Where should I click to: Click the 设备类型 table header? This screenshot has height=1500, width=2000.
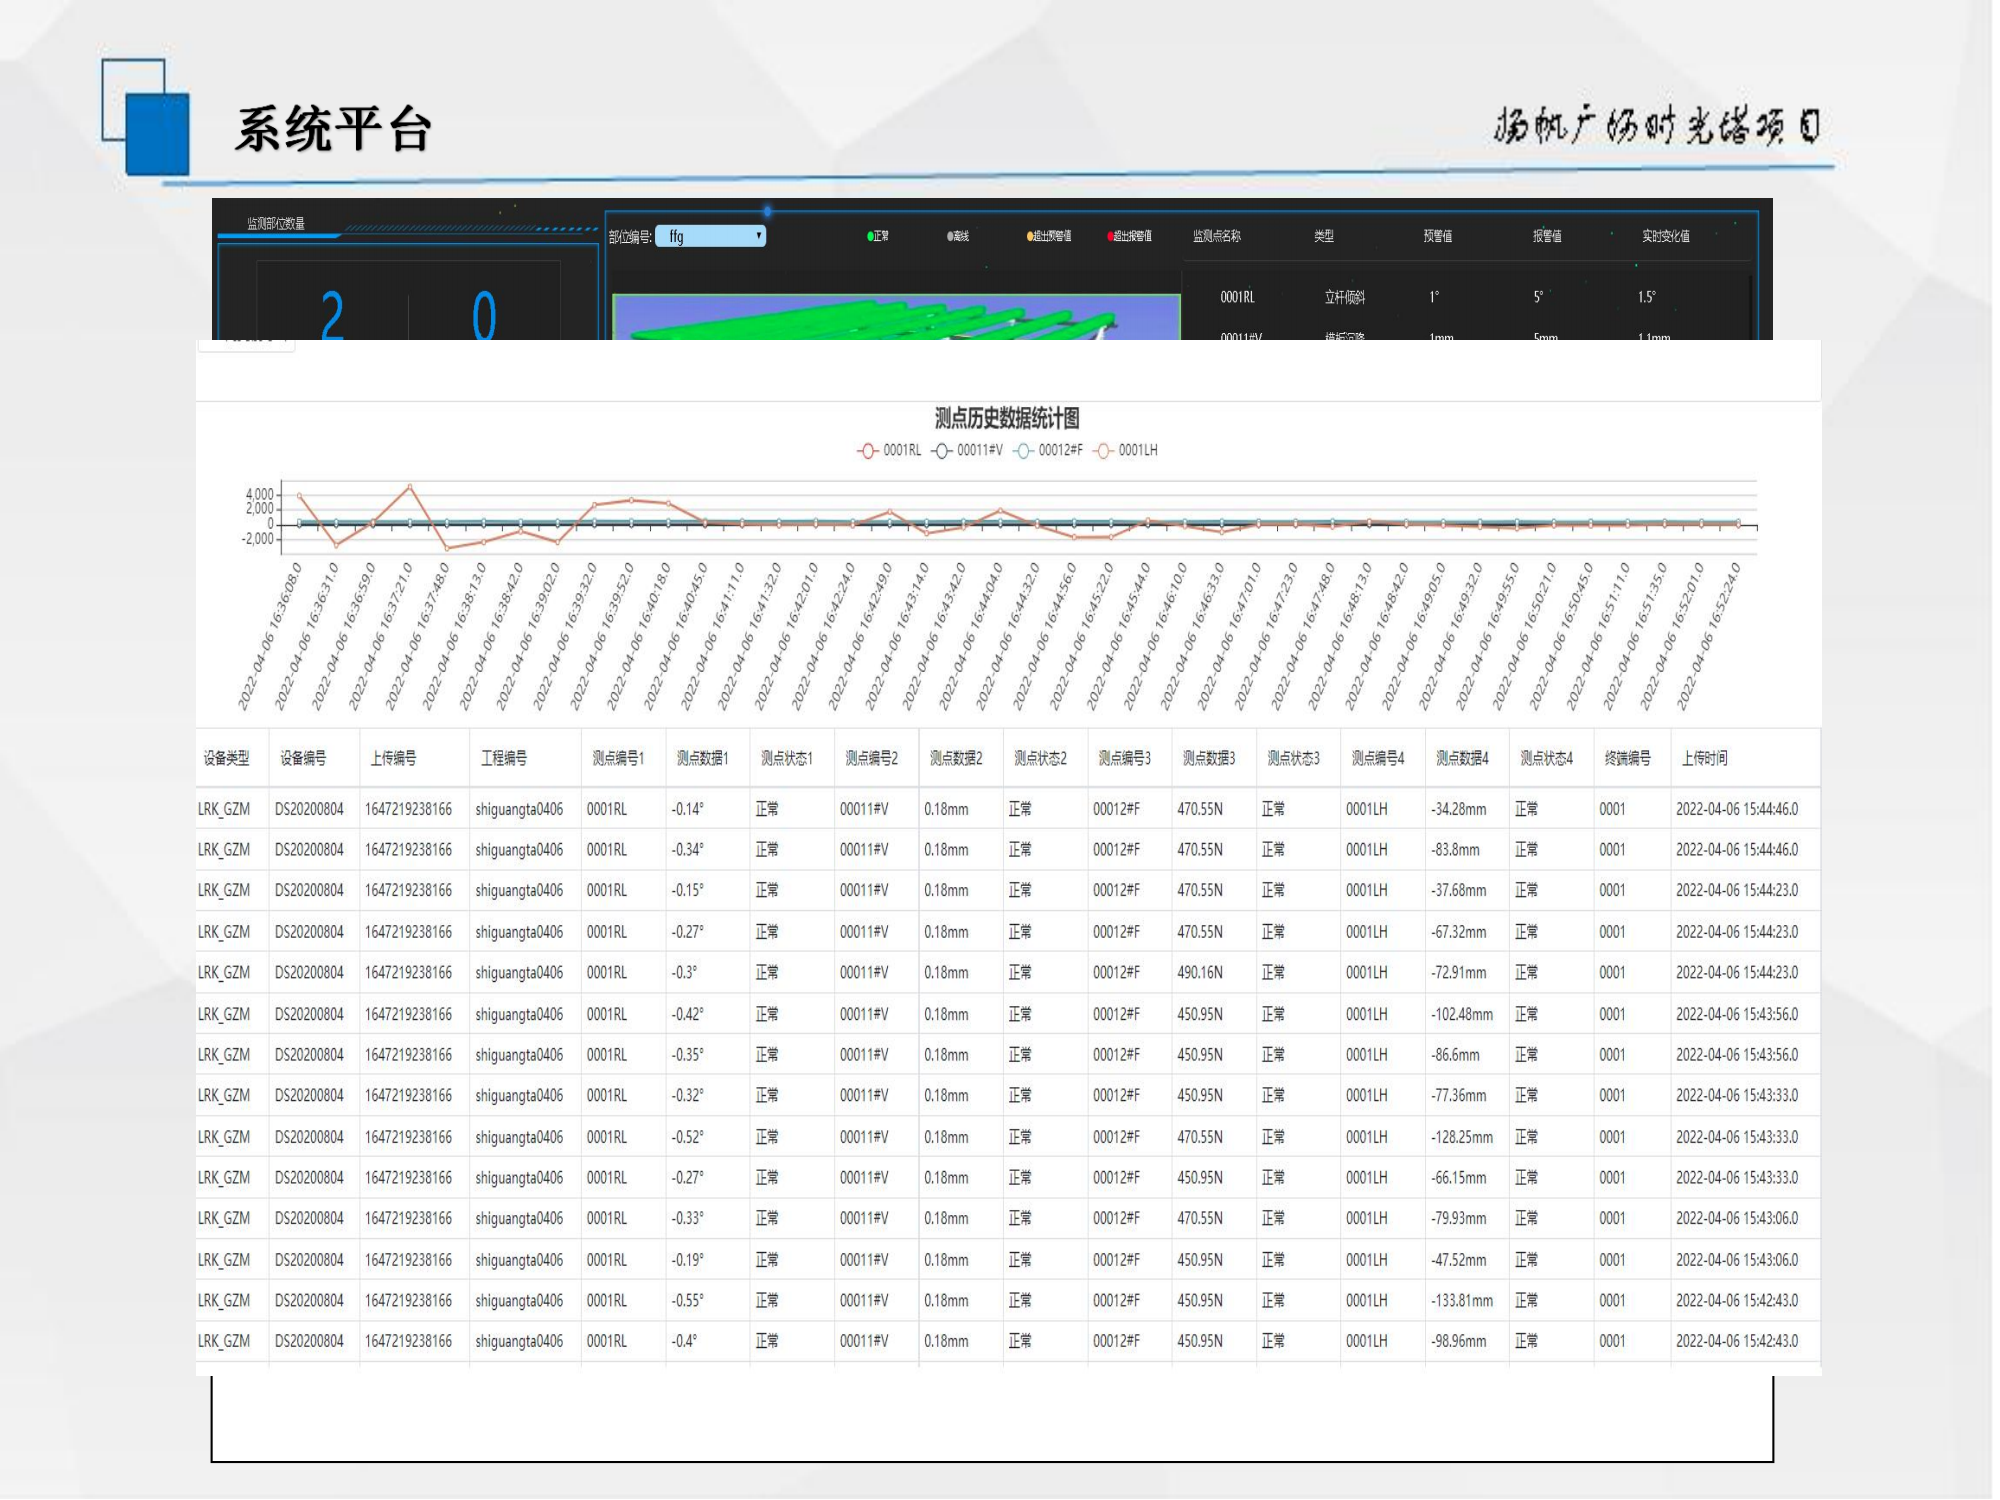point(226,758)
